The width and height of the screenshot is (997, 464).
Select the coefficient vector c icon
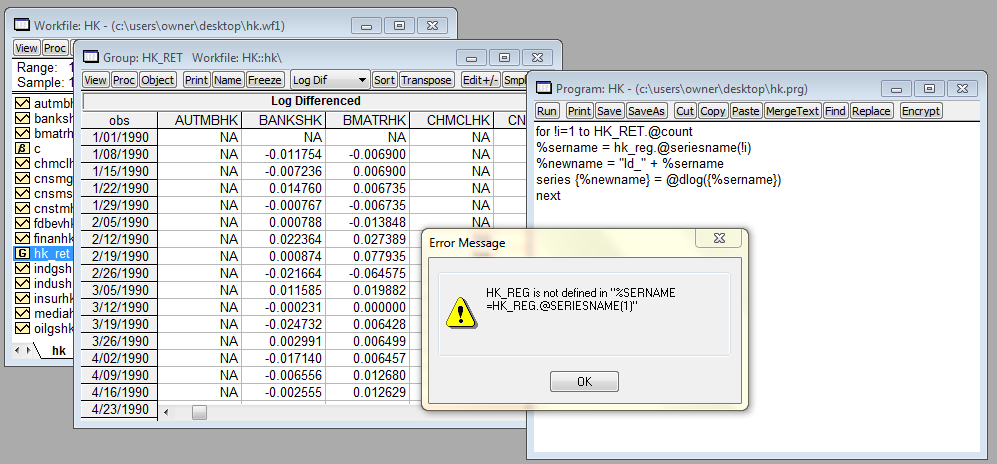click(23, 148)
